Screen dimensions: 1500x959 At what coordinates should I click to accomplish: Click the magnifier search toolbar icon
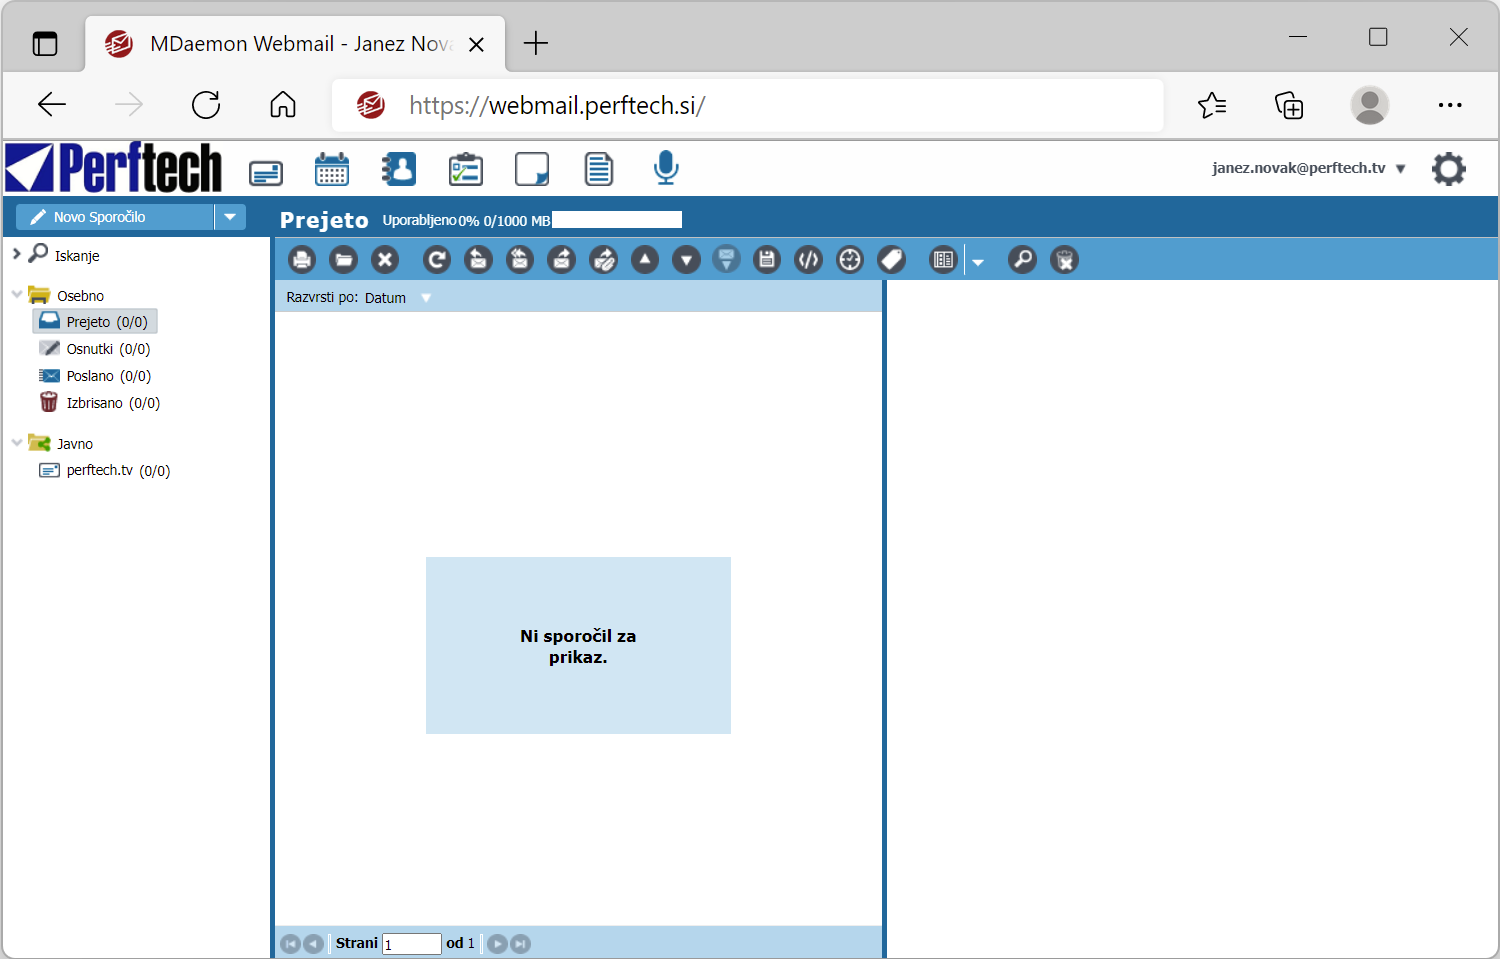pos(1022,260)
